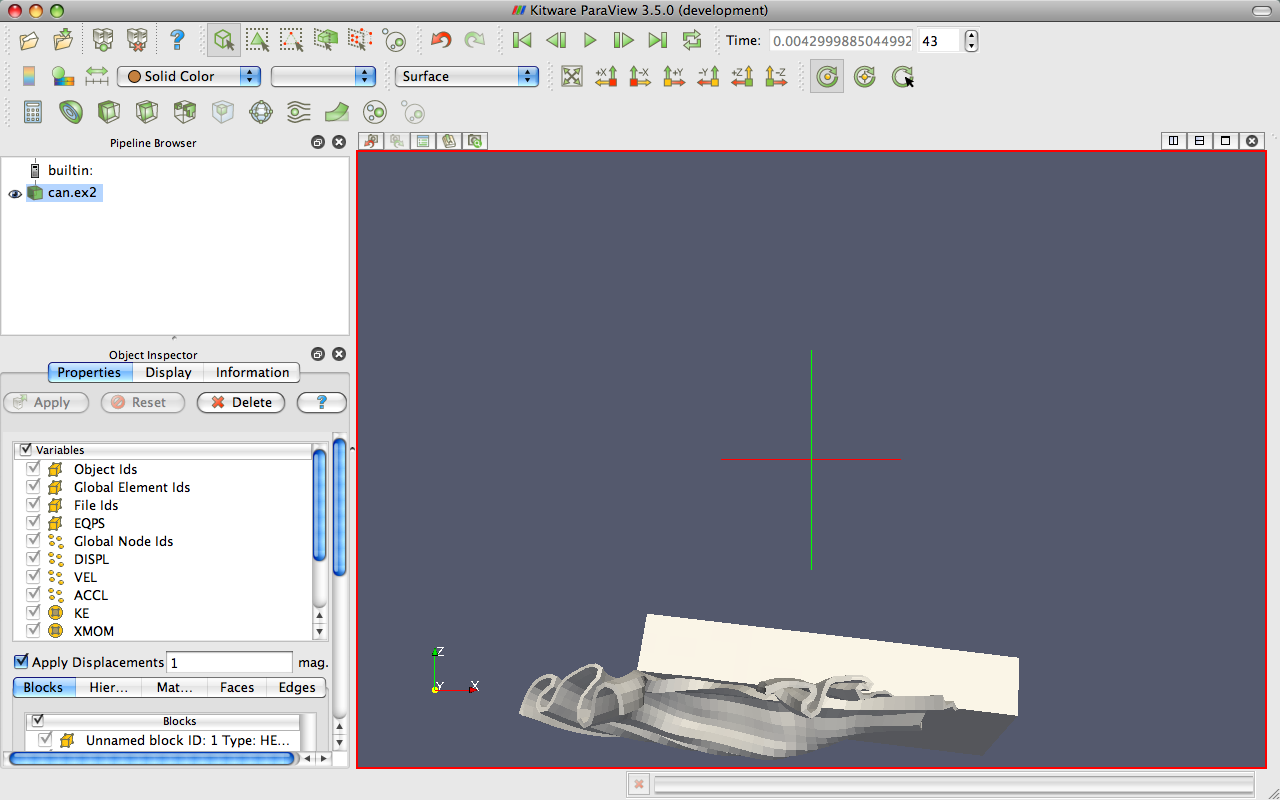1280x800 pixels.
Task: Set view direction to -Z
Action: coord(776,76)
